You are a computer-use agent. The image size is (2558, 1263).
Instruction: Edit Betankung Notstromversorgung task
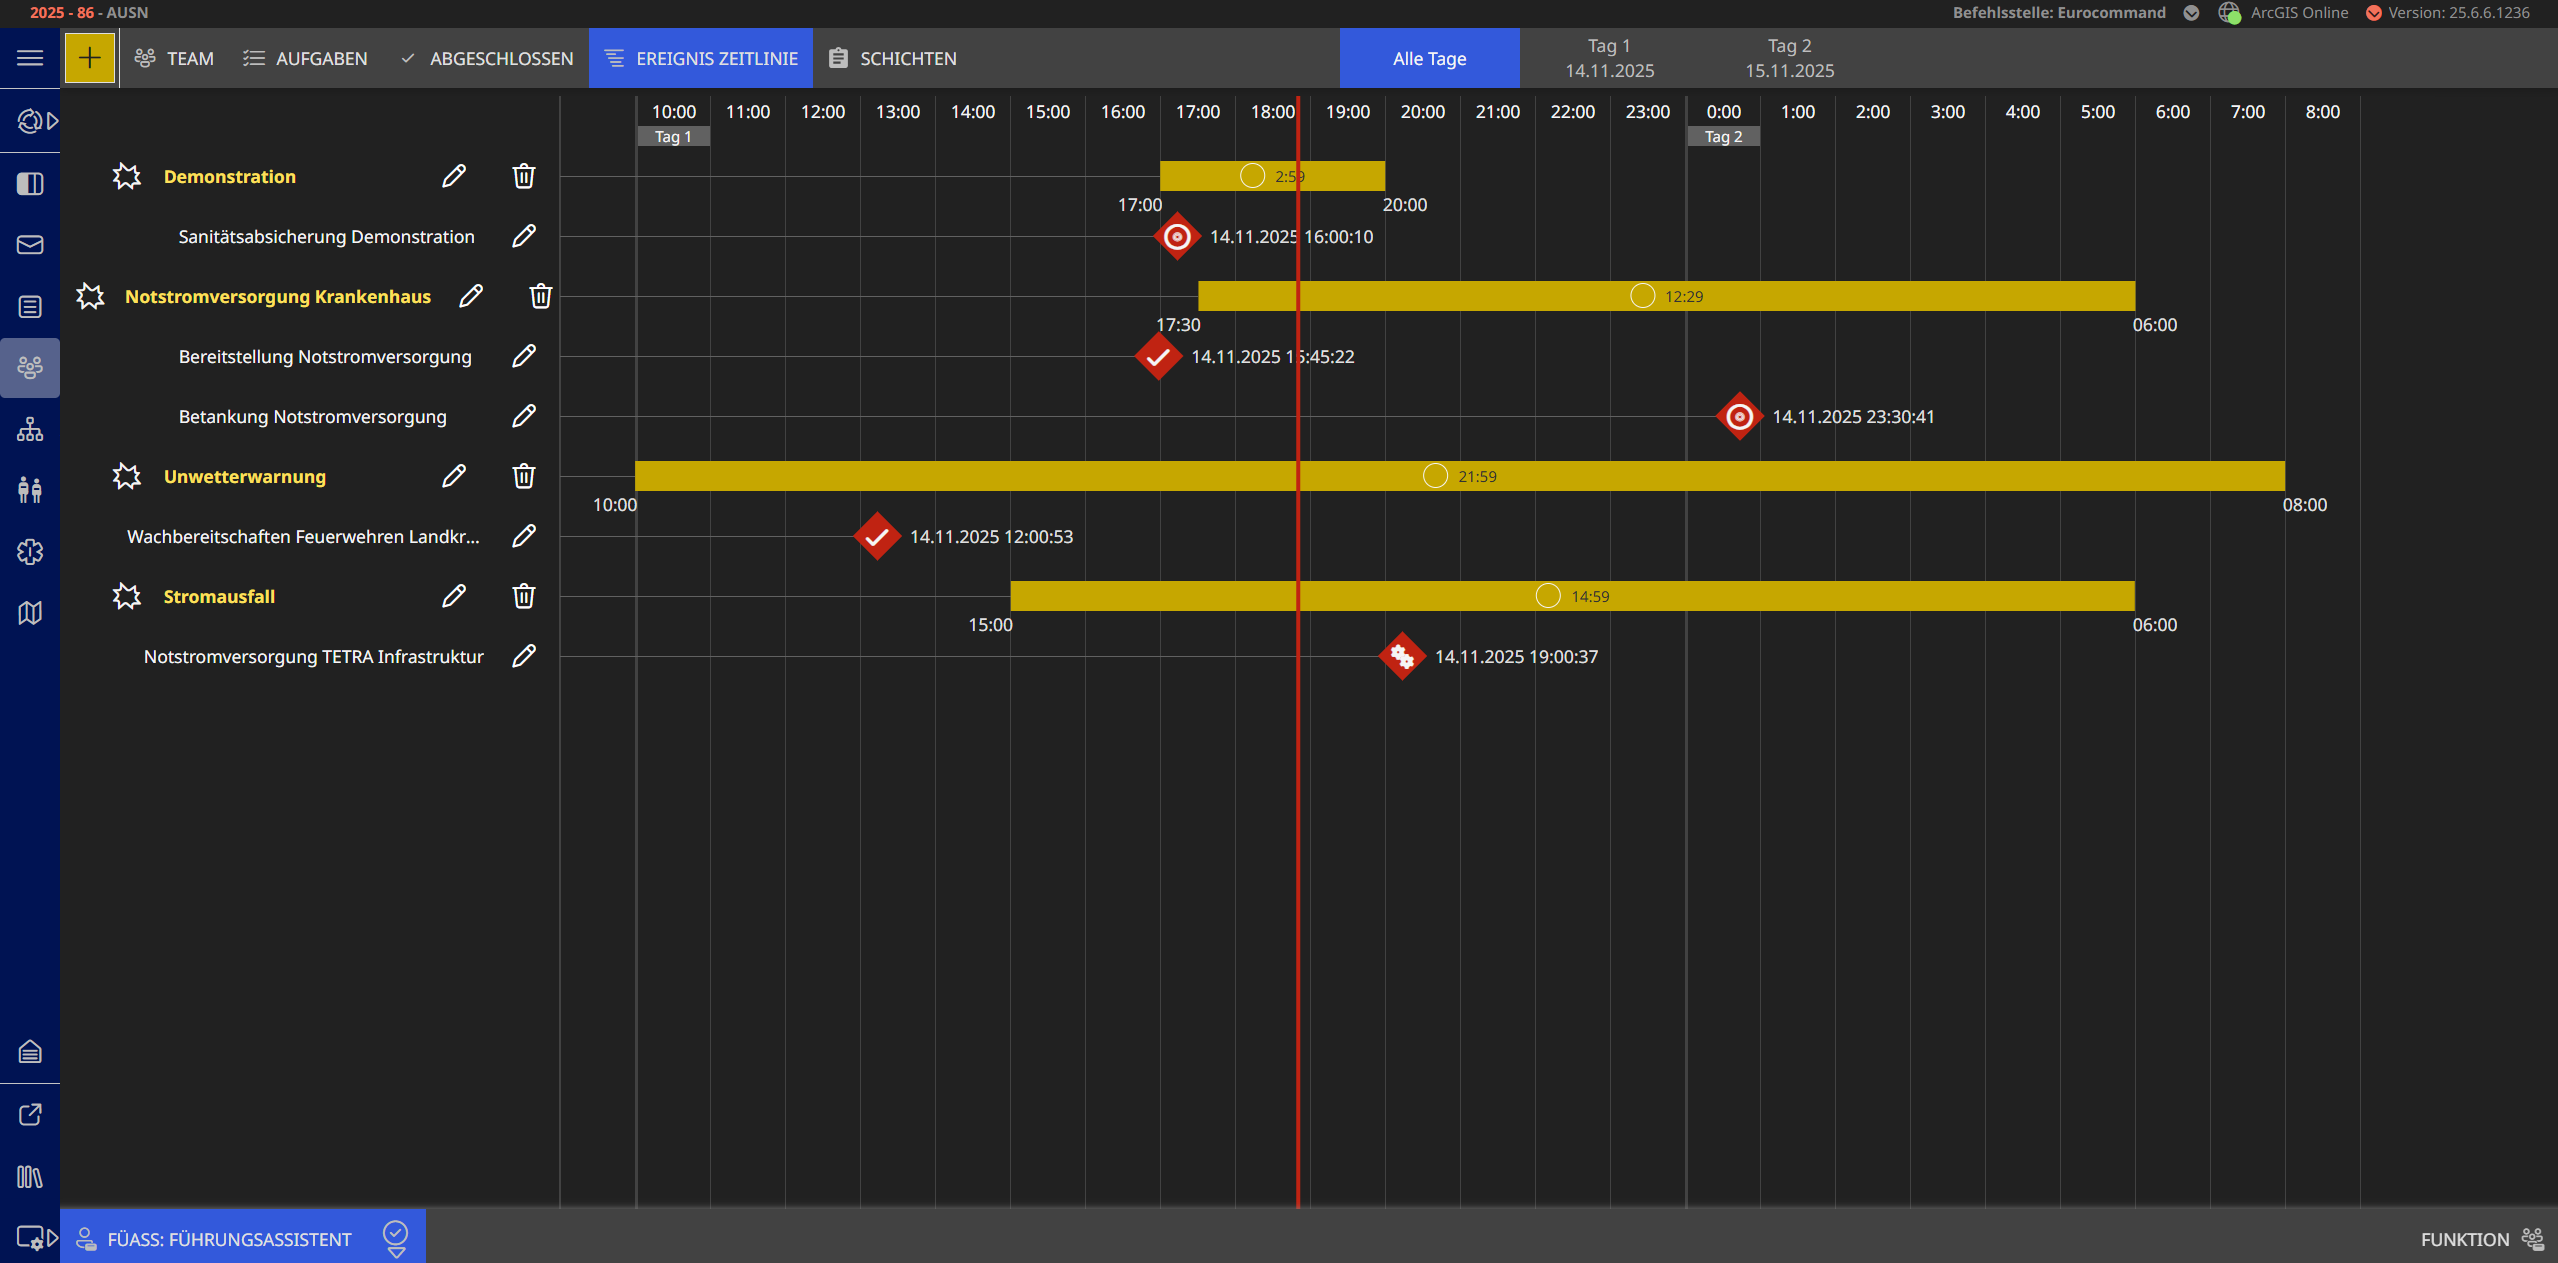[x=524, y=416]
